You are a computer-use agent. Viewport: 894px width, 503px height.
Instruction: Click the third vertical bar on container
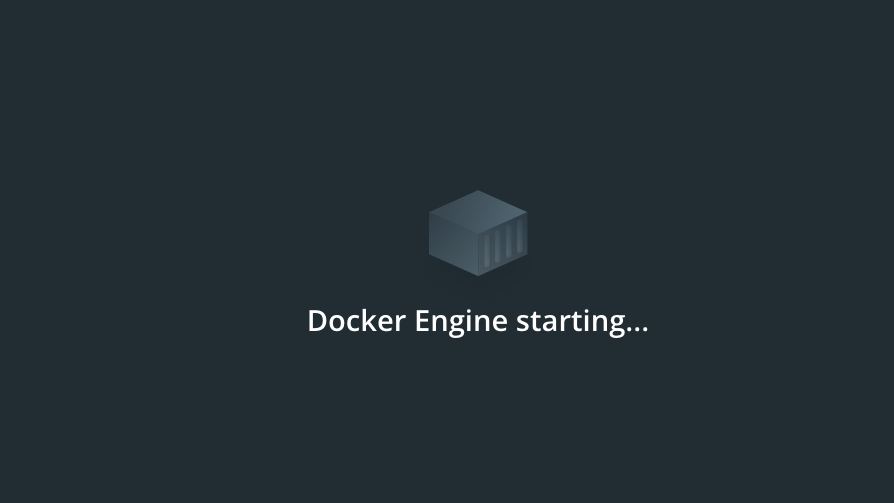[509, 241]
